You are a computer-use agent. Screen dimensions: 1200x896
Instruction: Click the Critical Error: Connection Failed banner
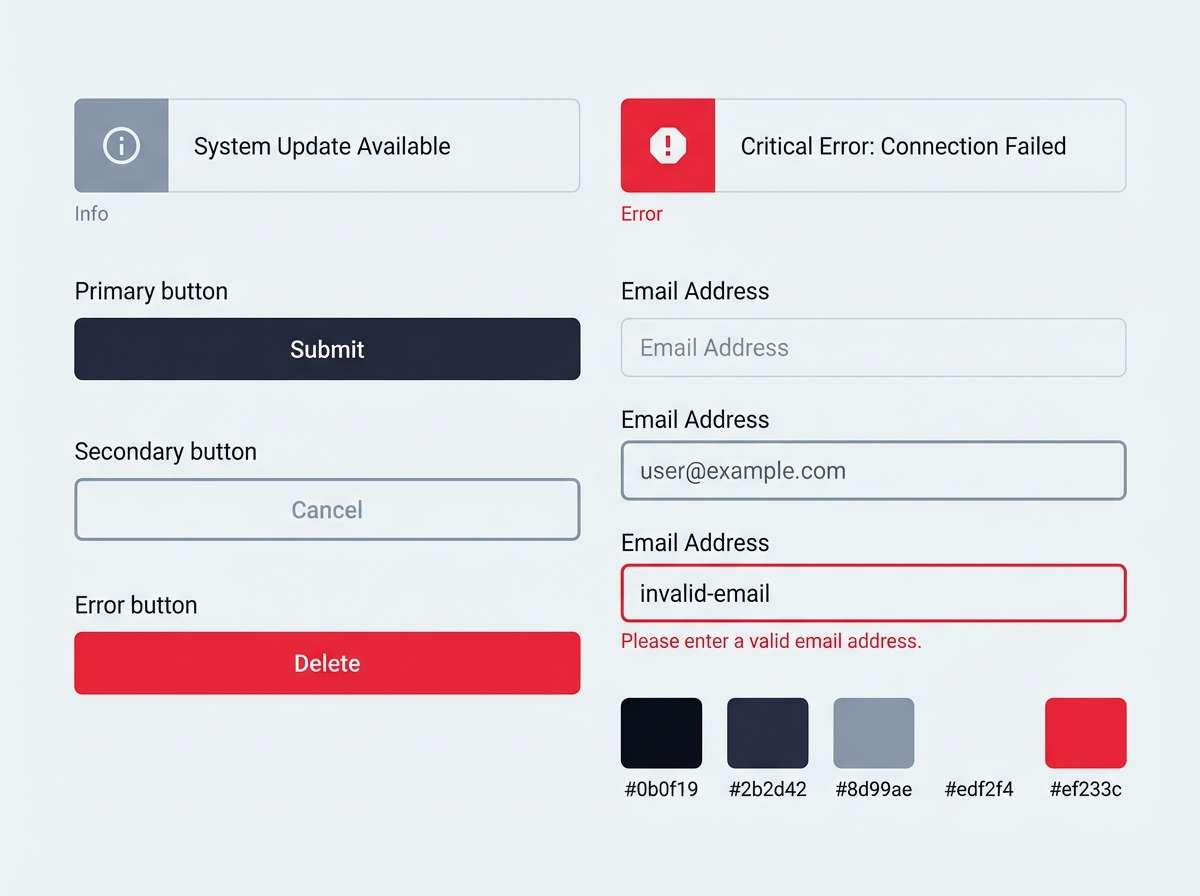click(x=902, y=145)
